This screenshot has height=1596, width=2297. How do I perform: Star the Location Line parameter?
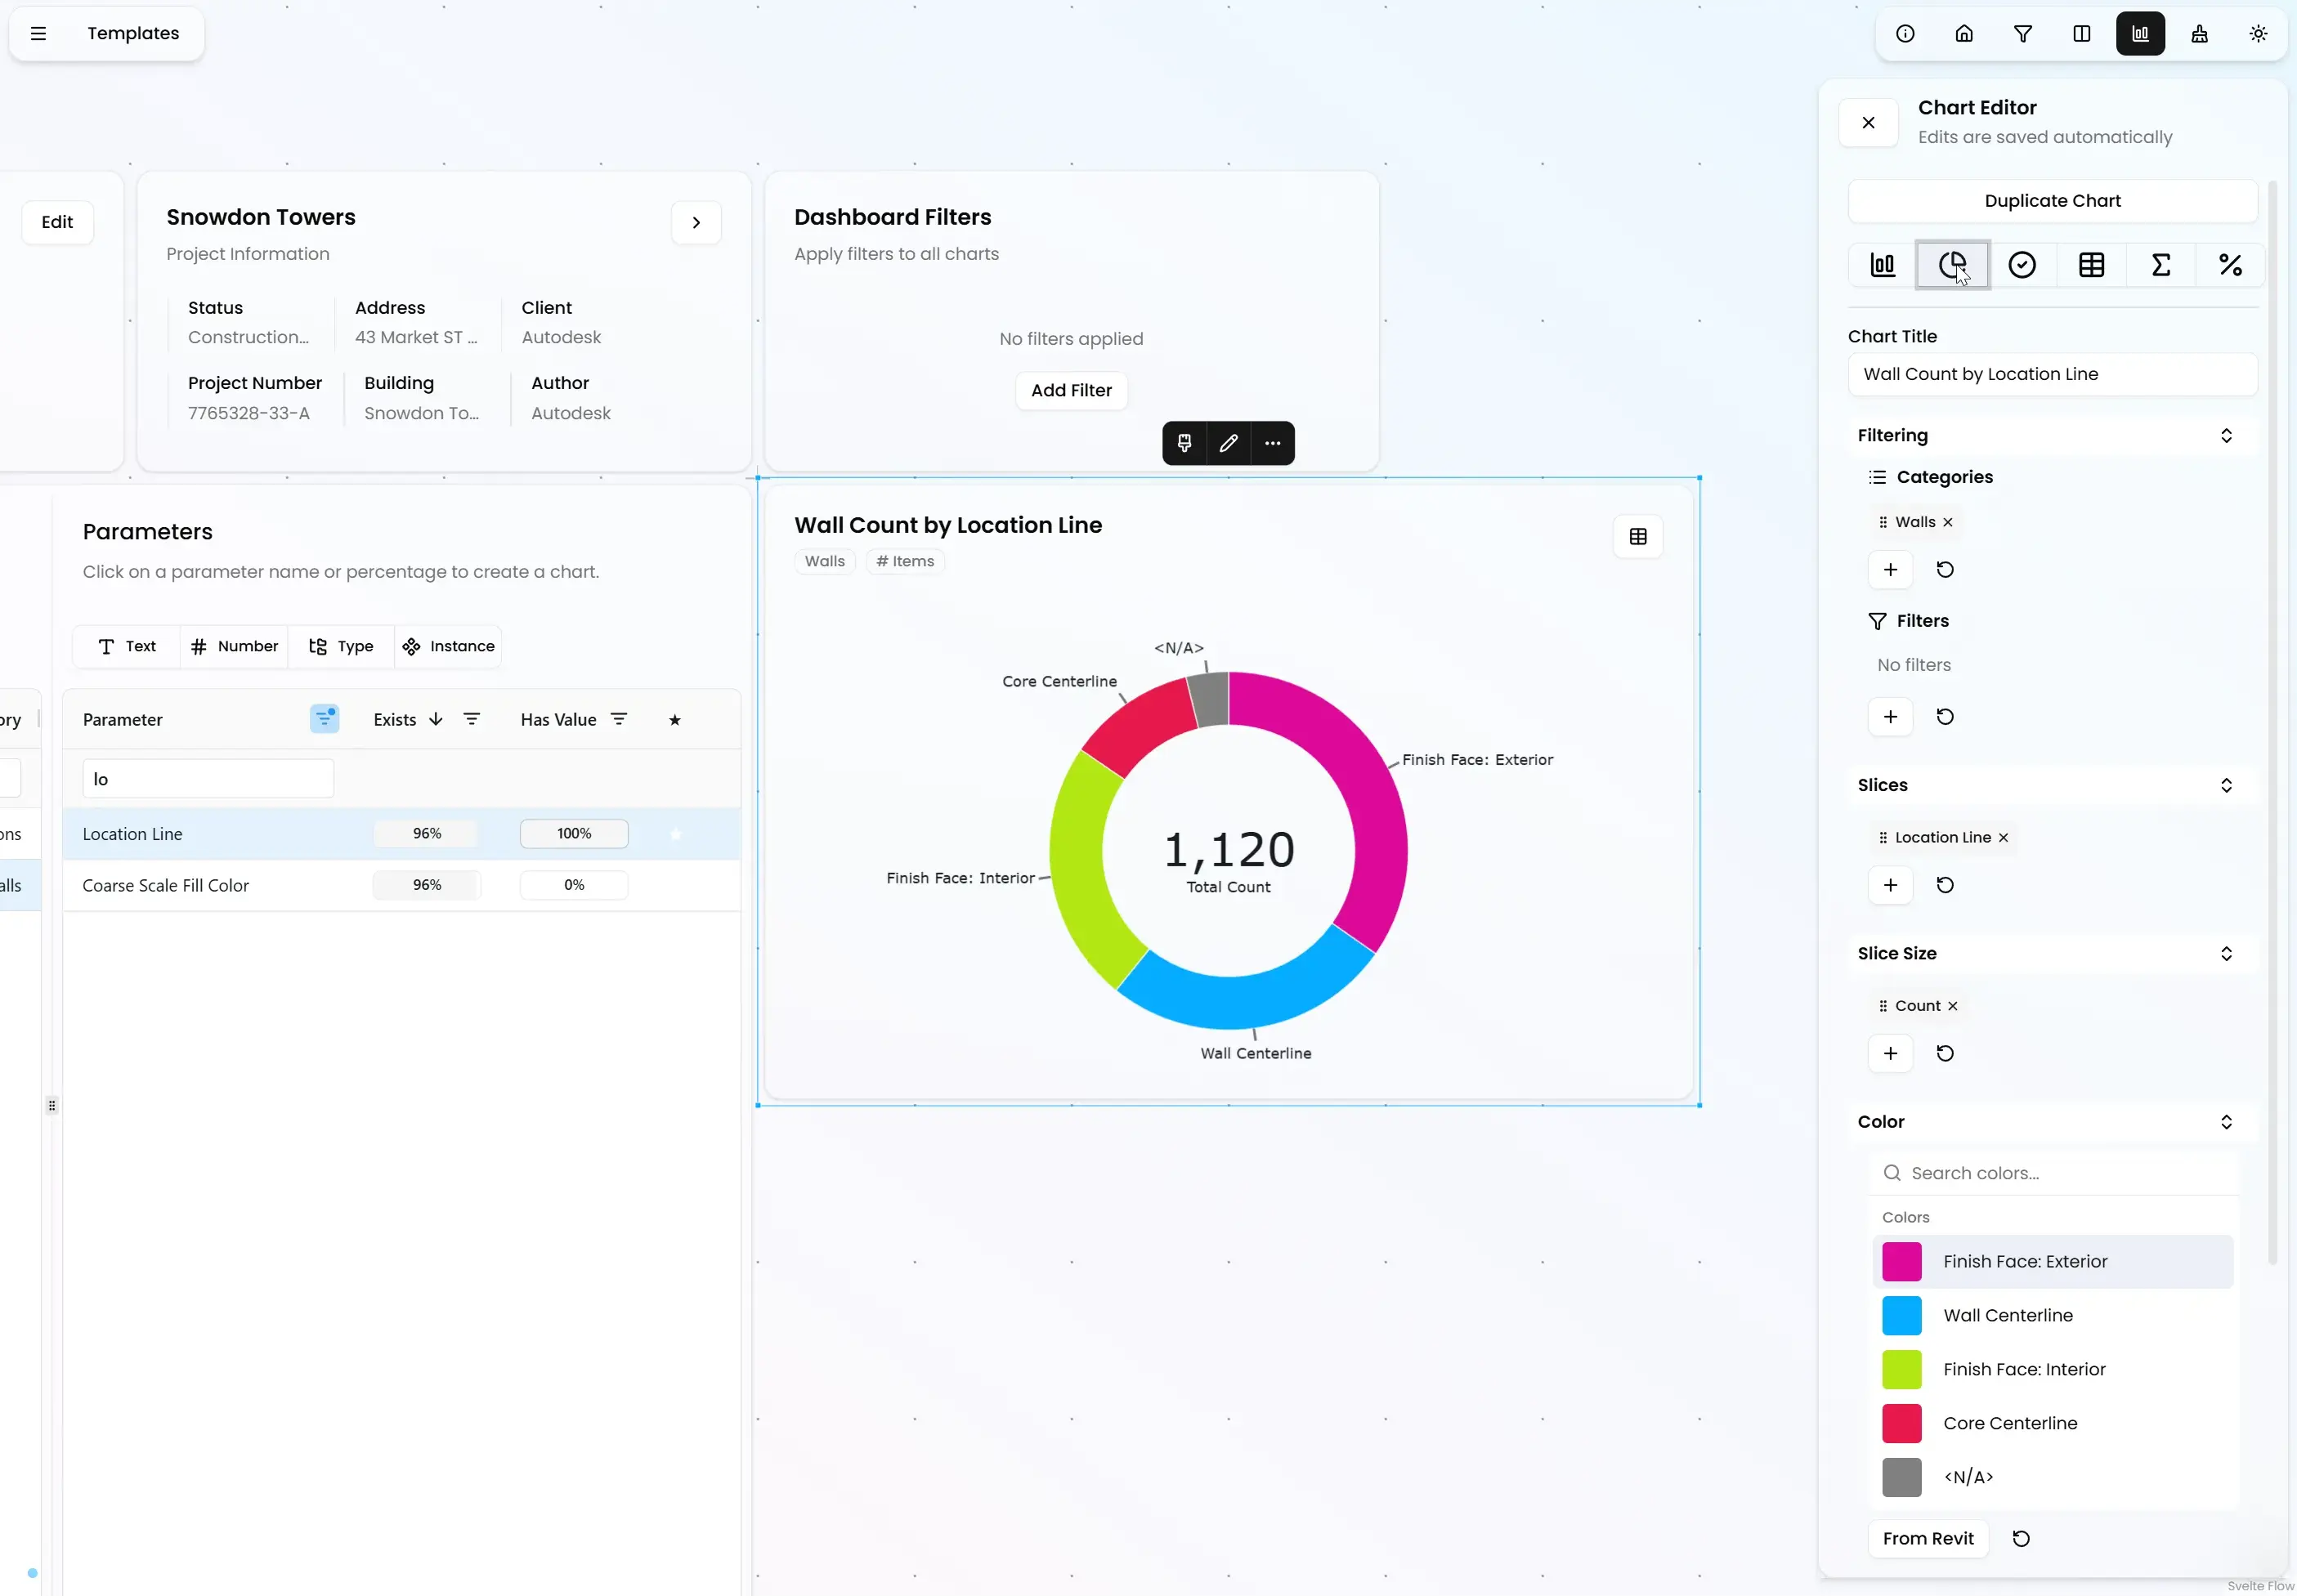point(675,834)
